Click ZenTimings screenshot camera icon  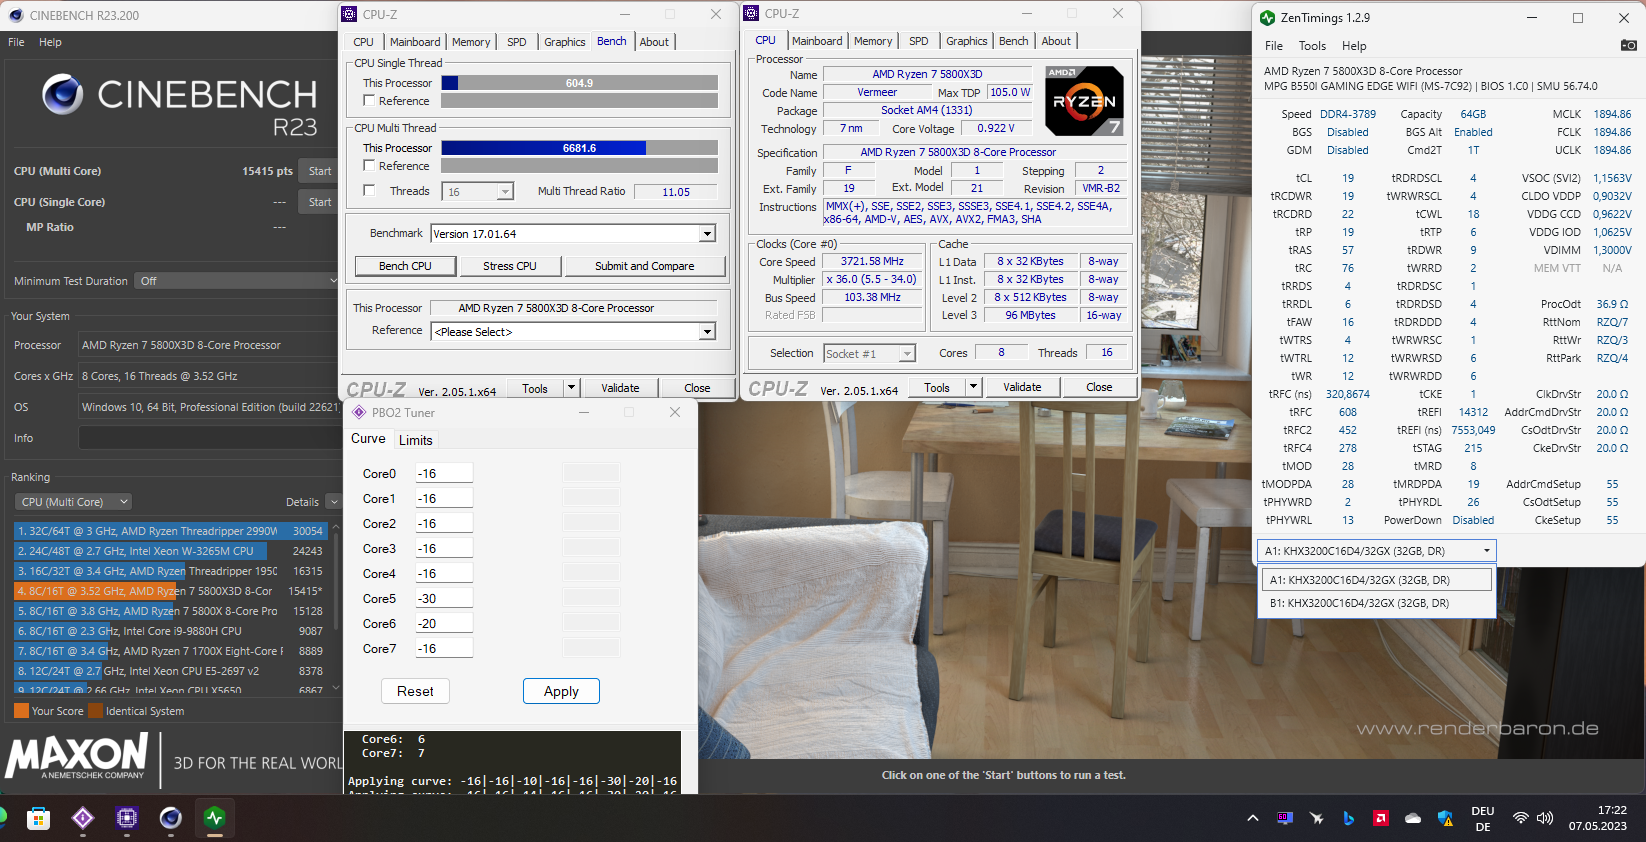tap(1629, 46)
